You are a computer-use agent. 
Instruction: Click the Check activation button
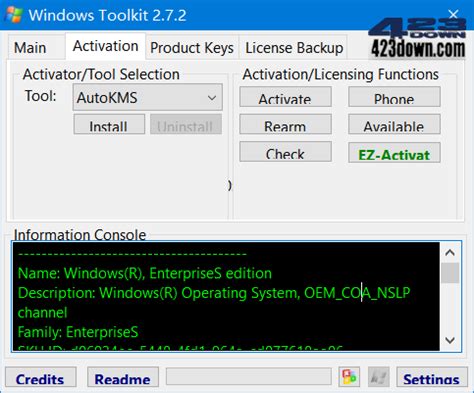coord(285,152)
